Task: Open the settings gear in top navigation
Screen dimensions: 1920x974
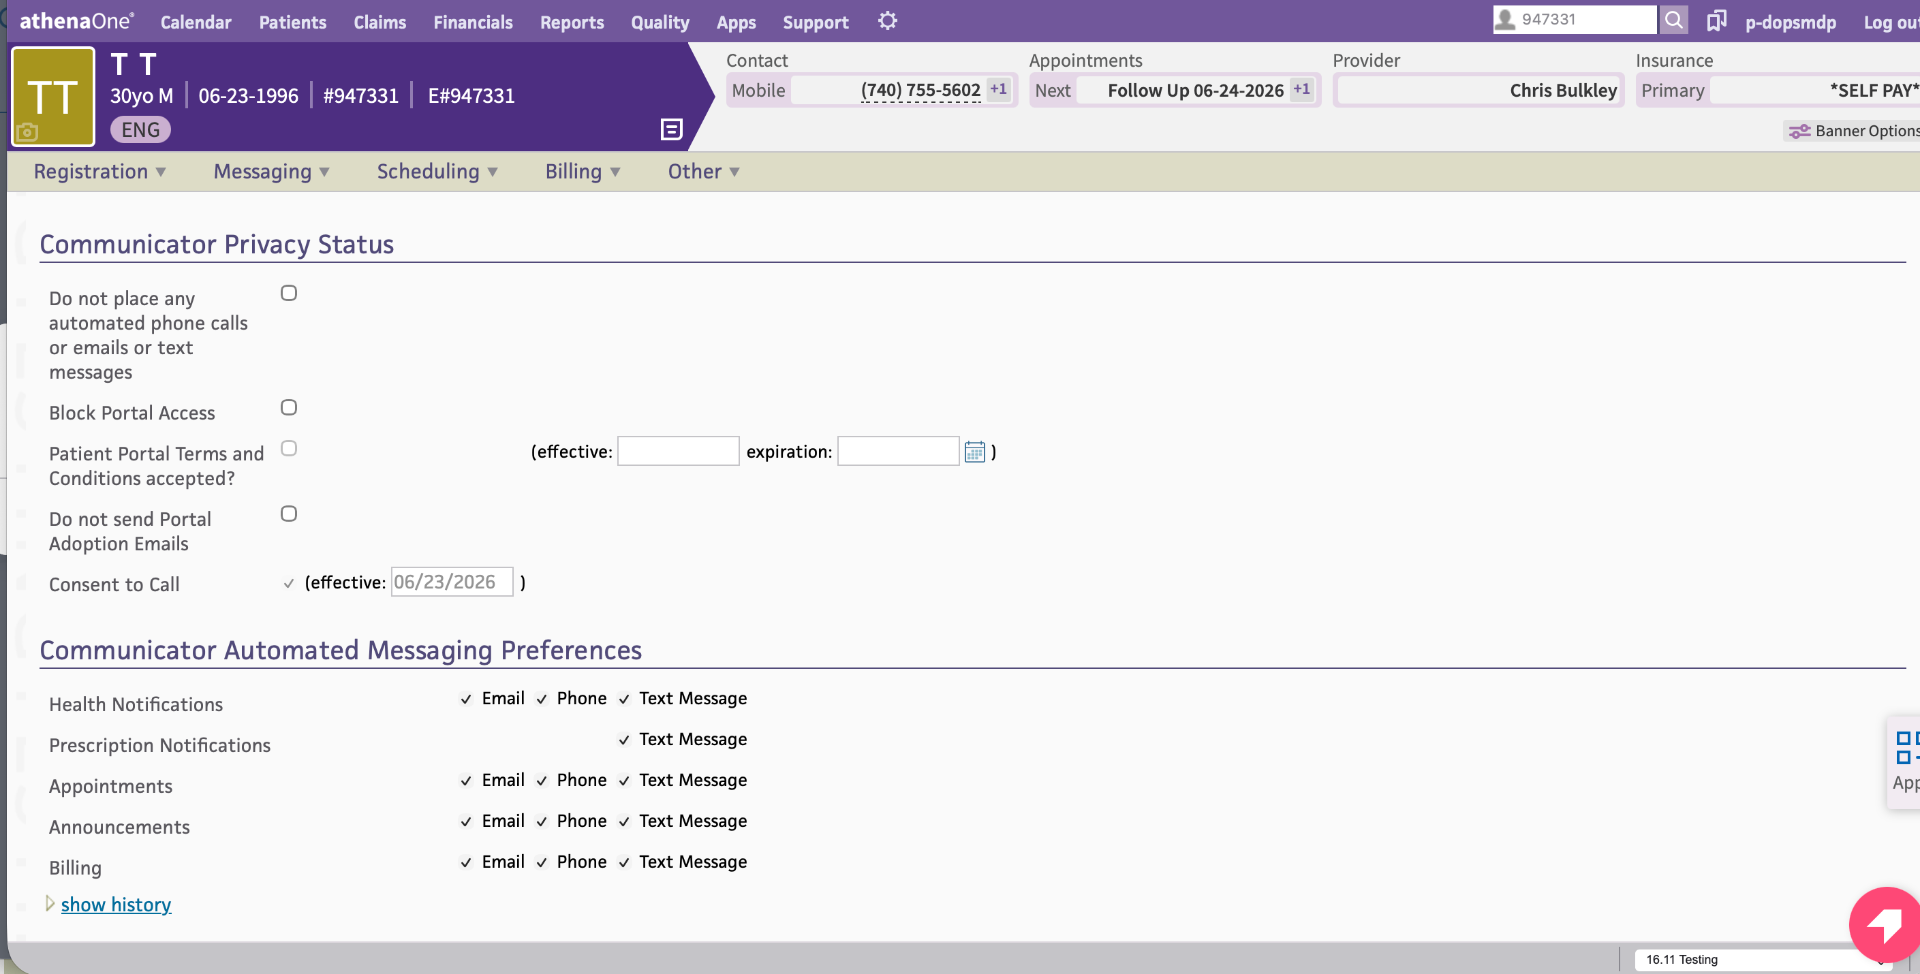Action: point(887,21)
